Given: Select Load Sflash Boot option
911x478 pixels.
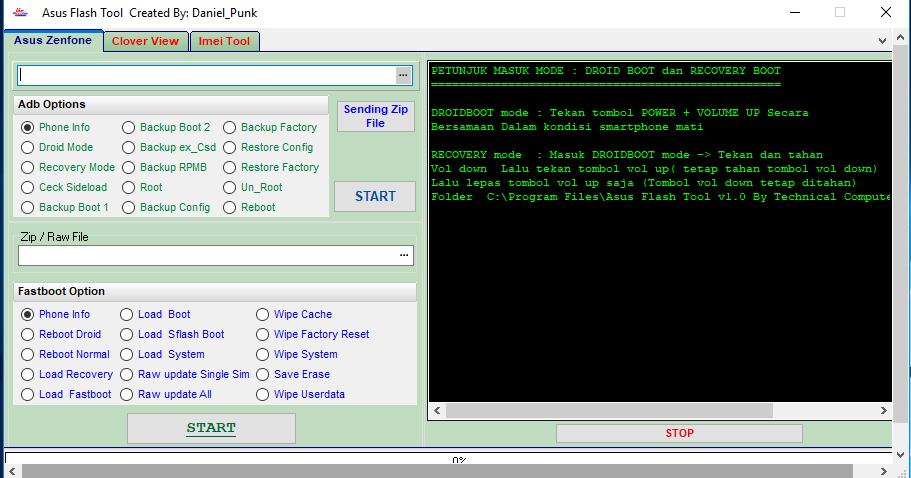Looking at the screenshot, I should [x=172, y=335].
